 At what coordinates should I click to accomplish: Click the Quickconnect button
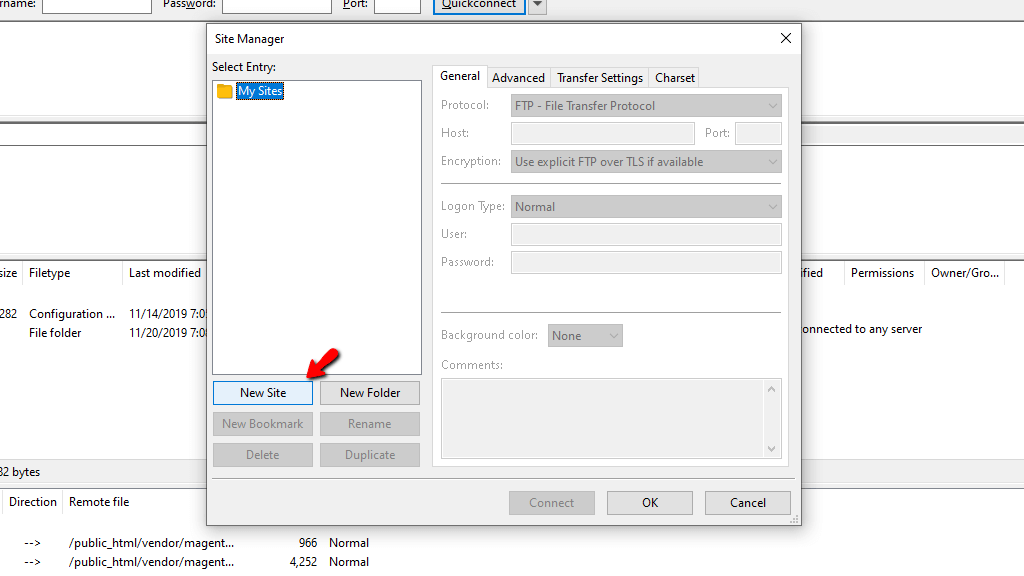click(x=479, y=5)
